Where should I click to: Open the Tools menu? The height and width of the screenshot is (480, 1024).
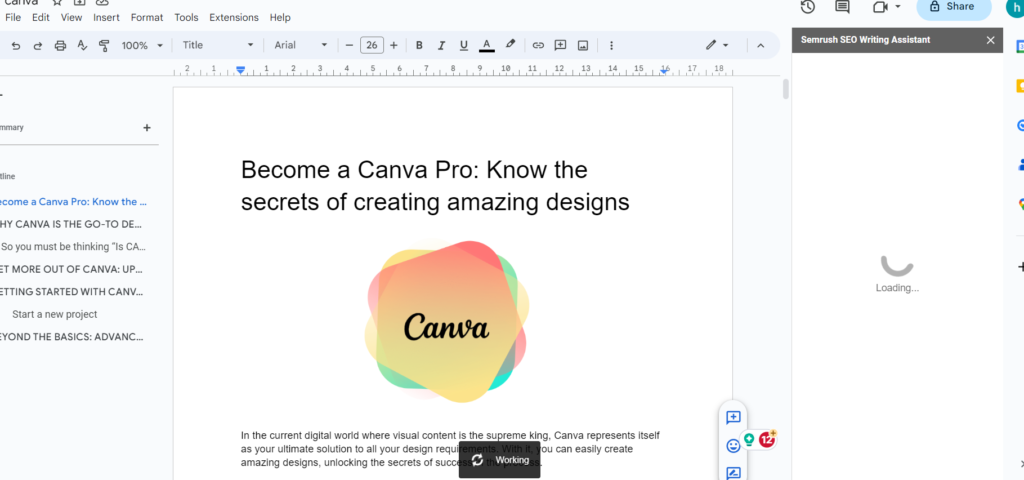[x=186, y=18]
